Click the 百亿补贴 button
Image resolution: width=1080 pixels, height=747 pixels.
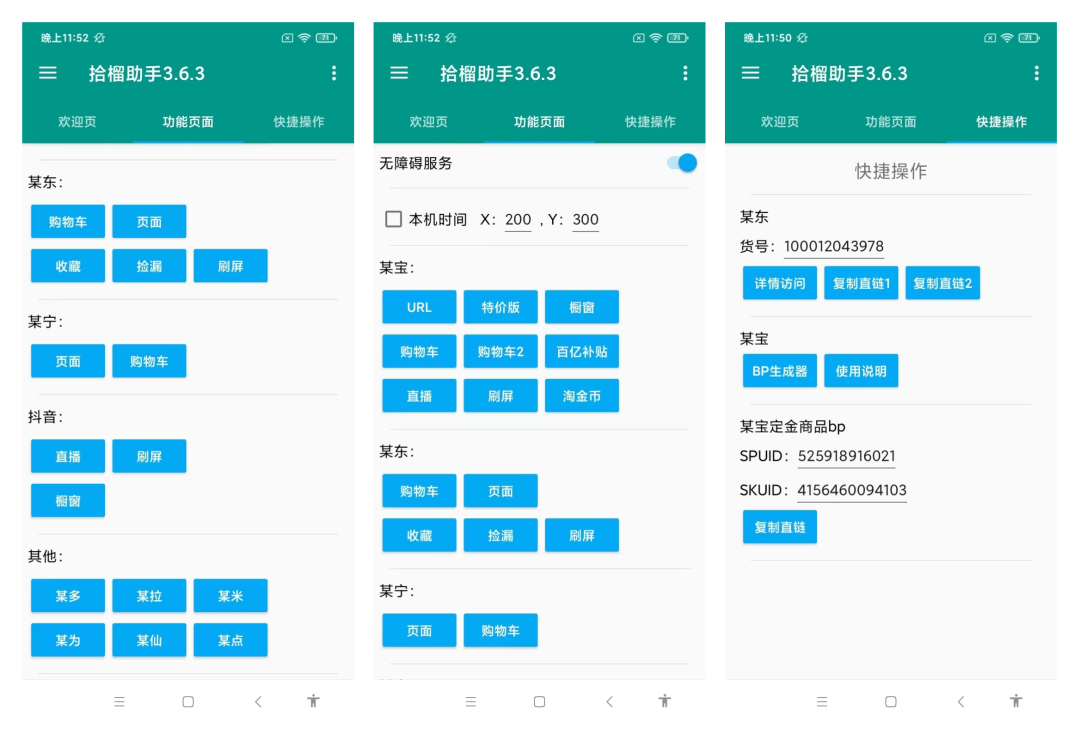click(581, 351)
